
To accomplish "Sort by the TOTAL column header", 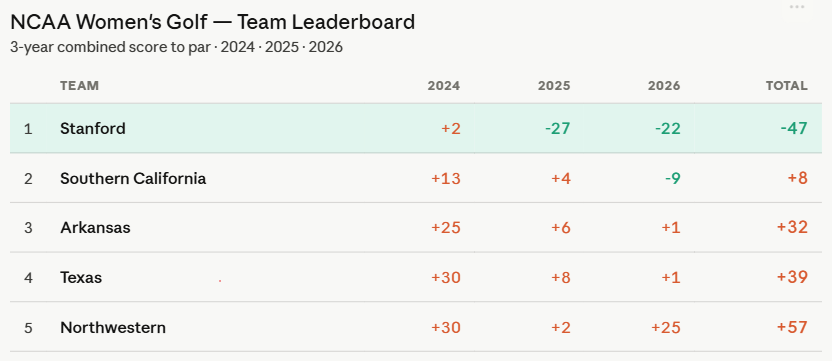I will (x=786, y=86).
